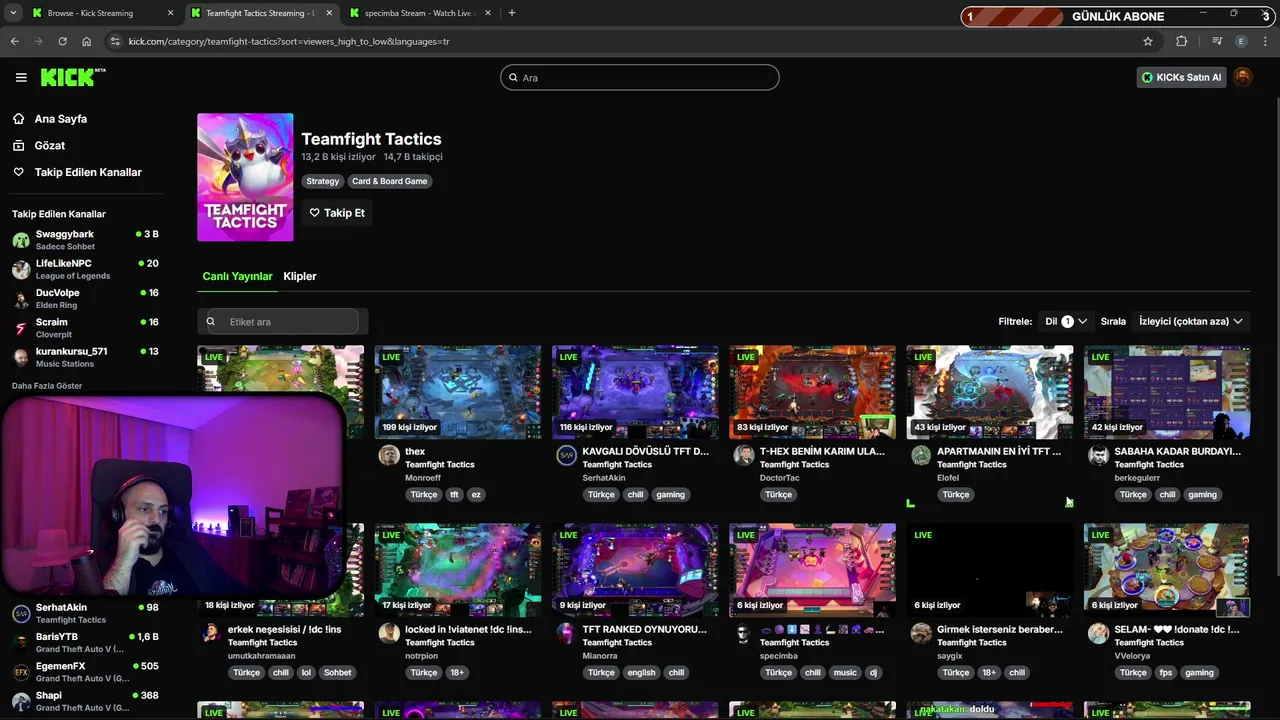Click dj tag under specimba stream
The height and width of the screenshot is (720, 1280).
[873, 672]
